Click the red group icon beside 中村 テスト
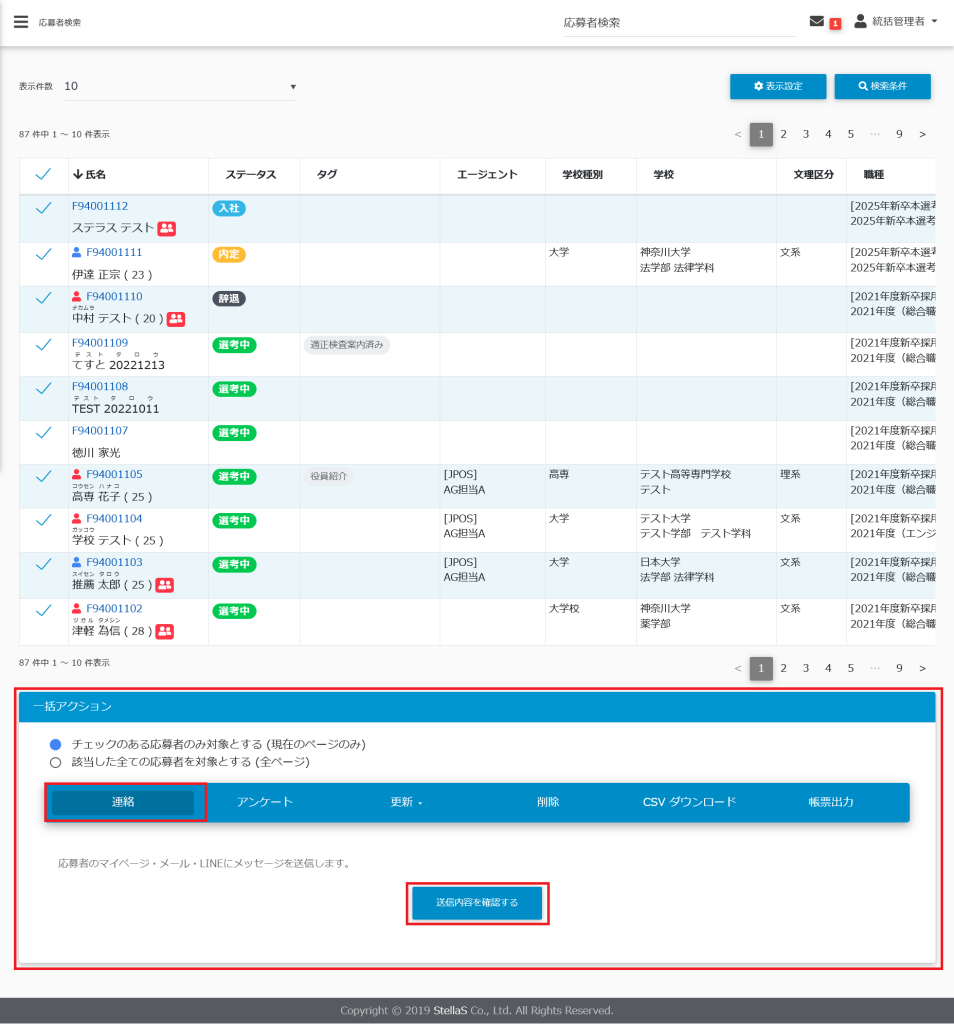 176,319
